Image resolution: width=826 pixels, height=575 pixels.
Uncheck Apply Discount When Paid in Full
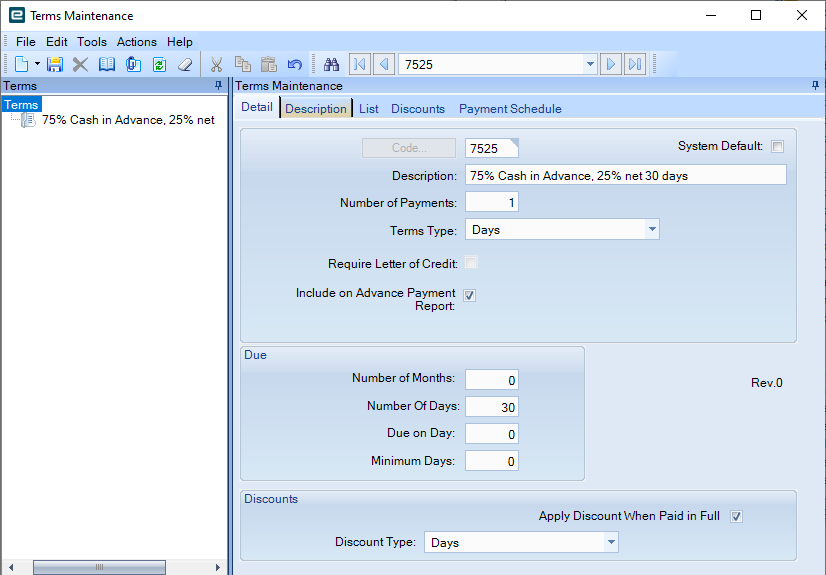(x=736, y=517)
